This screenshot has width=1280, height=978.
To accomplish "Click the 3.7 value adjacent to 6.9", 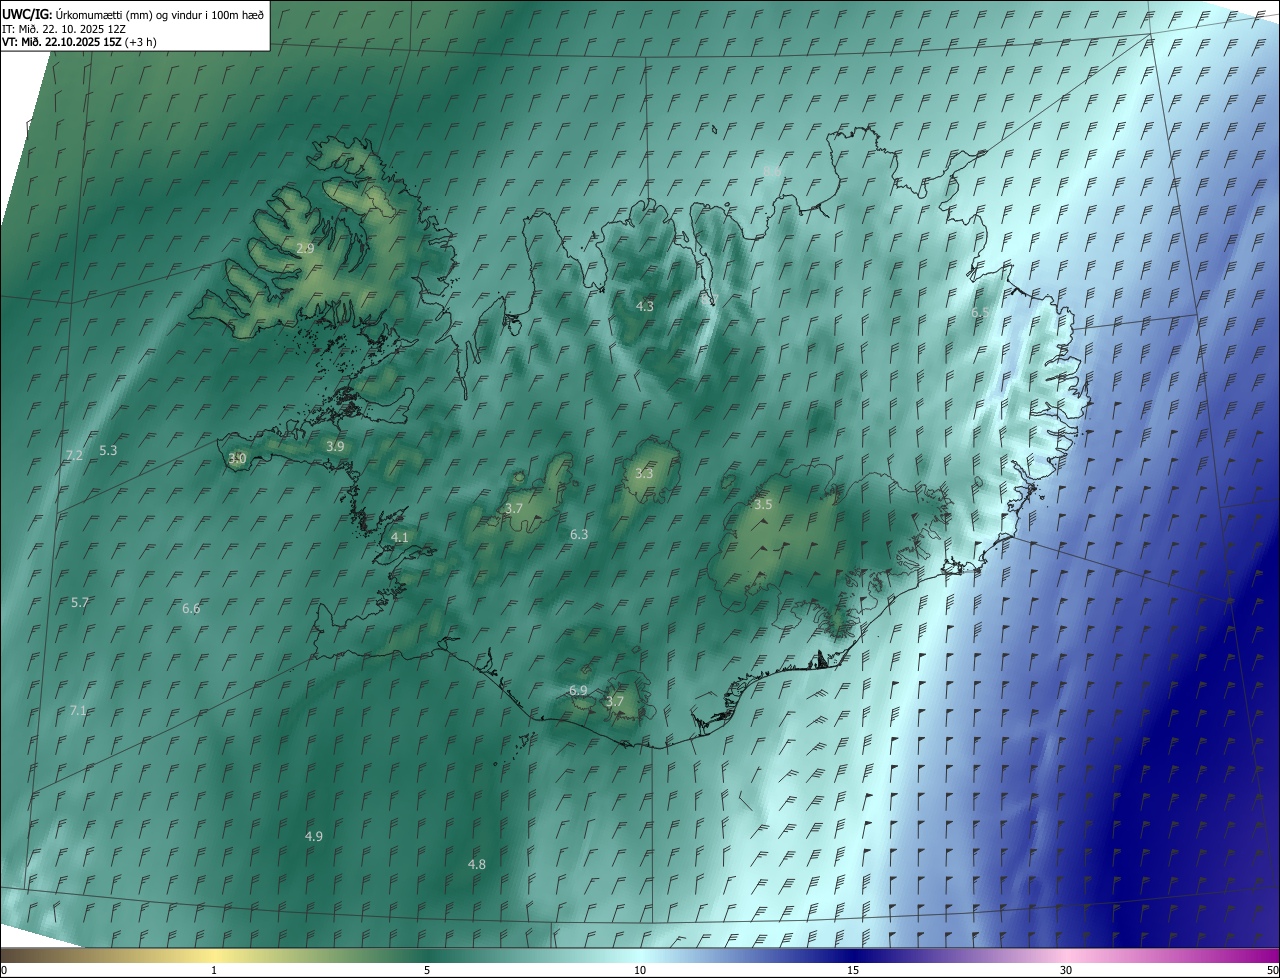I will click(614, 701).
